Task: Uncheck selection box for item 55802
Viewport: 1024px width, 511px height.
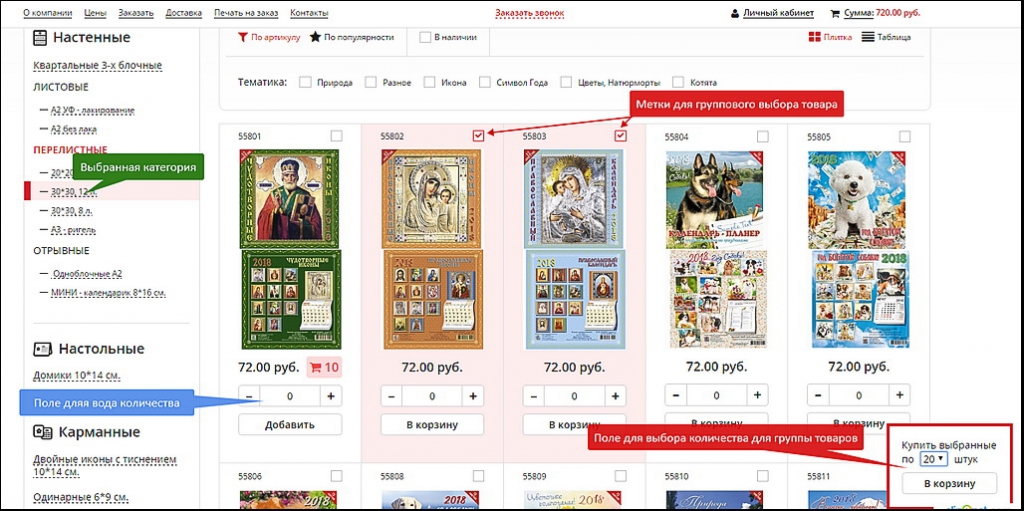Action: click(479, 135)
